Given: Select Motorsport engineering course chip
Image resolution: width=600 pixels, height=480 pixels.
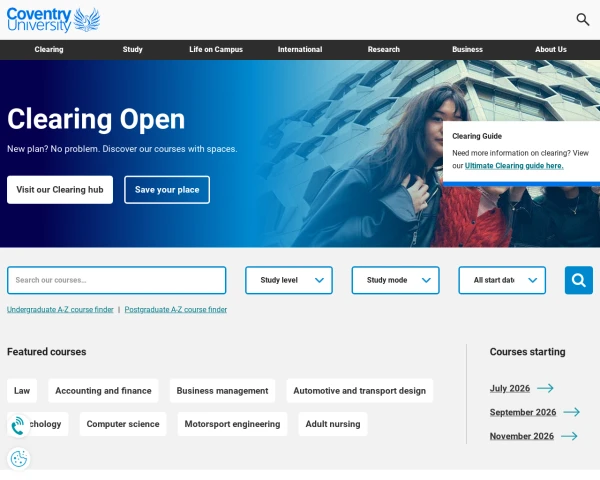Looking at the screenshot, I should [x=232, y=424].
